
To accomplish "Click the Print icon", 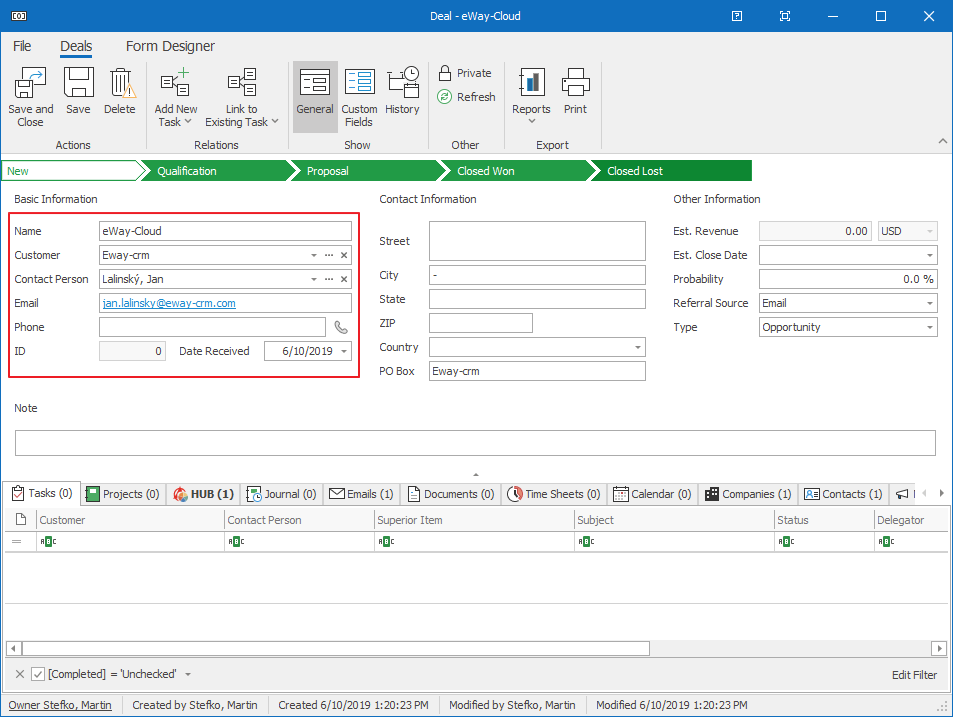I will pos(576,83).
